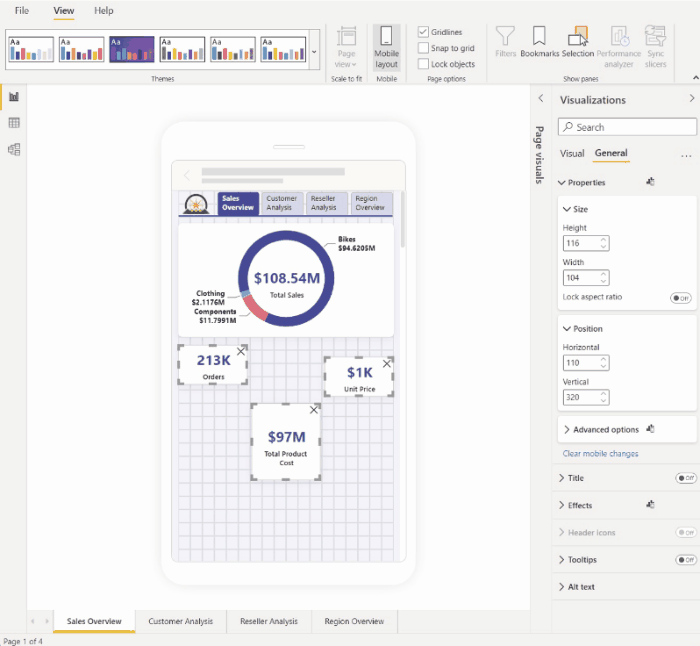This screenshot has width=700, height=646.
Task: Open the Model view icon in sidebar
Action: coord(14,149)
